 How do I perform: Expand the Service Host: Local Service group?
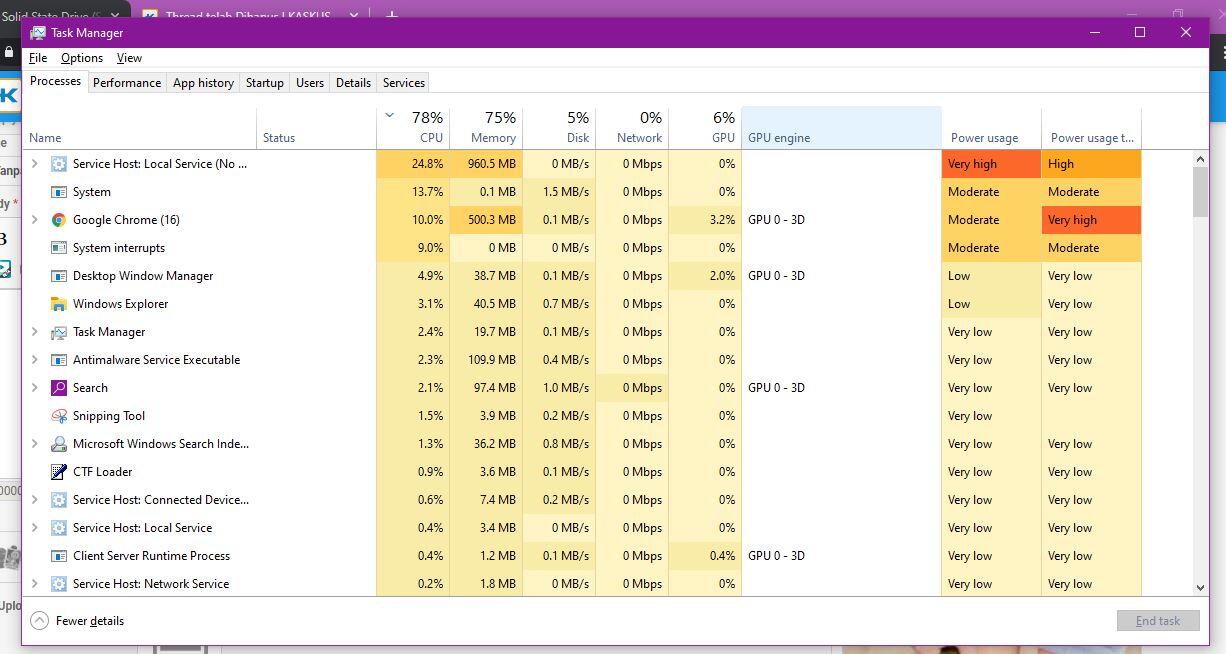pos(35,528)
